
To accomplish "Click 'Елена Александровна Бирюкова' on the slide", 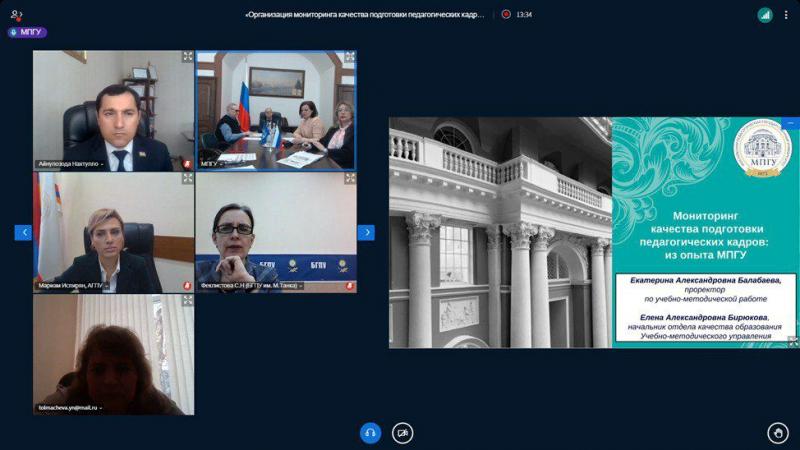I will pos(704,317).
